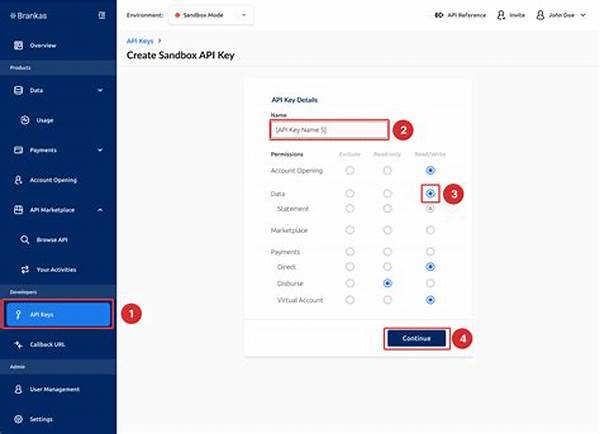The width and height of the screenshot is (600, 434).
Task: Go to User Management in sidebar
Action: (54, 389)
